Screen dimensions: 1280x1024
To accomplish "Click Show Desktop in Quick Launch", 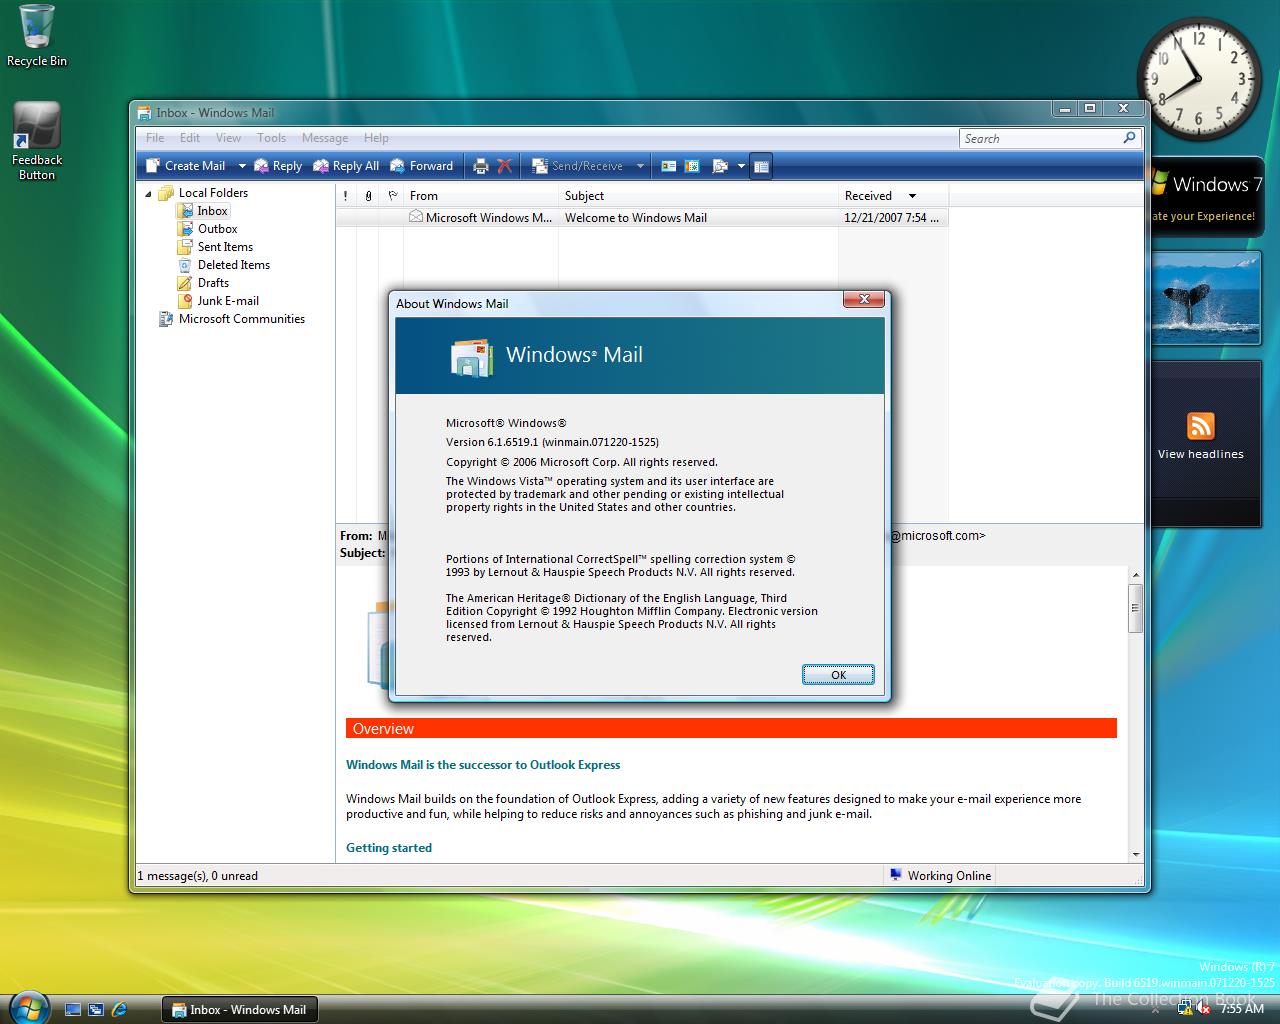I will [72, 1009].
